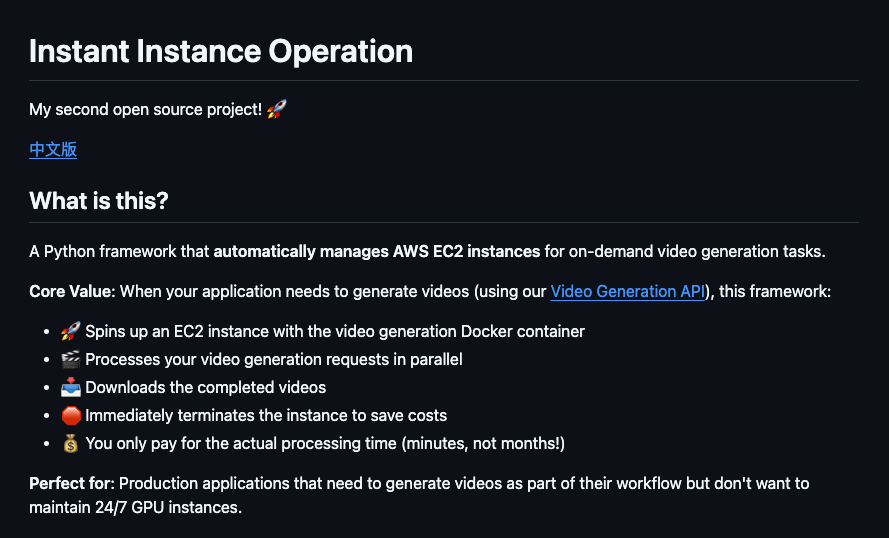Click 'maintain 24/7 GPU instances' text
Screen dimensions: 889x538
click(136, 507)
